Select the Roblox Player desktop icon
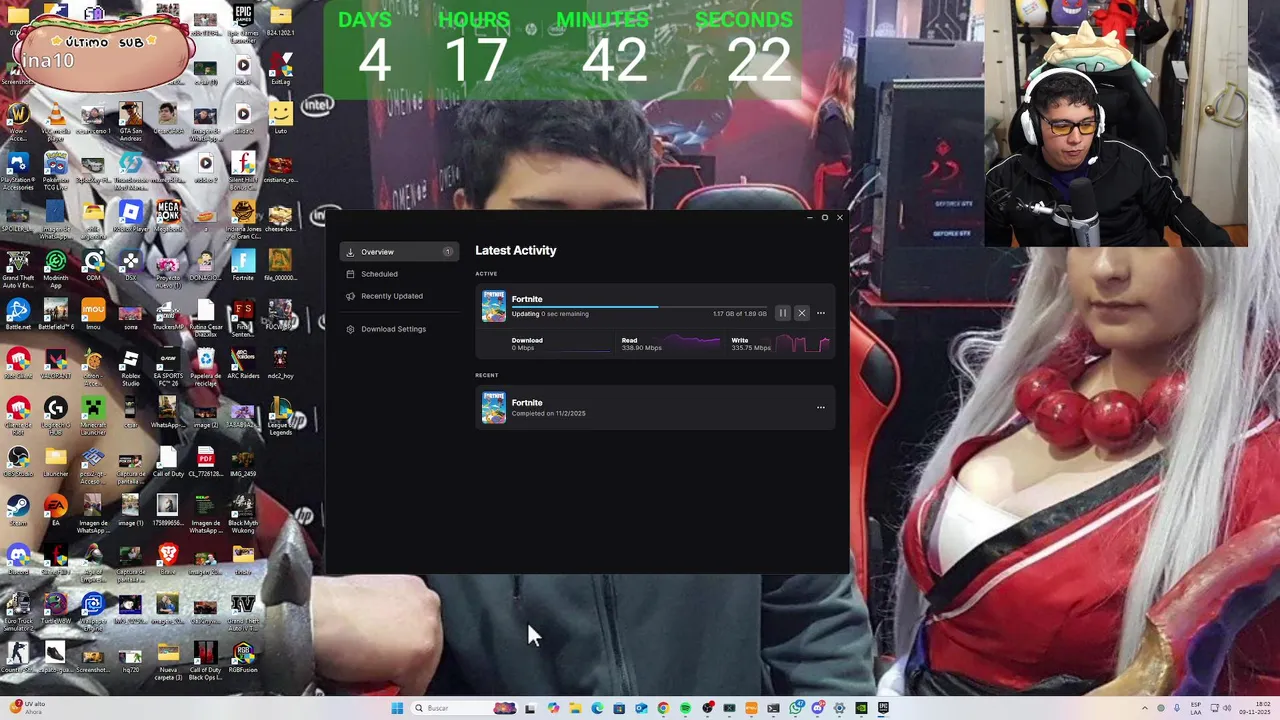The image size is (1280, 720). pyautogui.click(x=131, y=215)
